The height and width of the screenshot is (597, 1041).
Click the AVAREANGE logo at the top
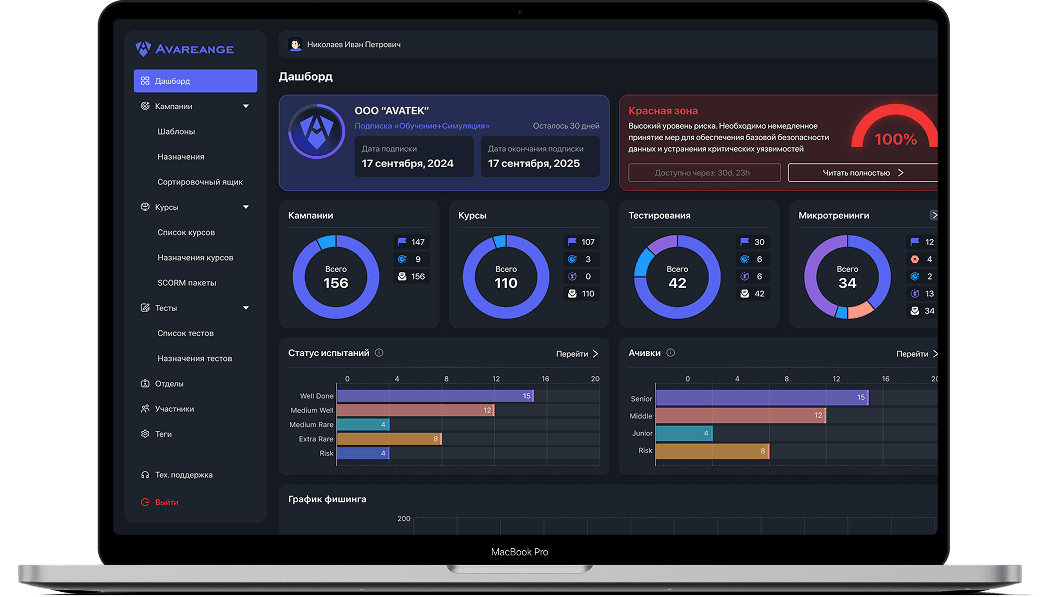[185, 48]
